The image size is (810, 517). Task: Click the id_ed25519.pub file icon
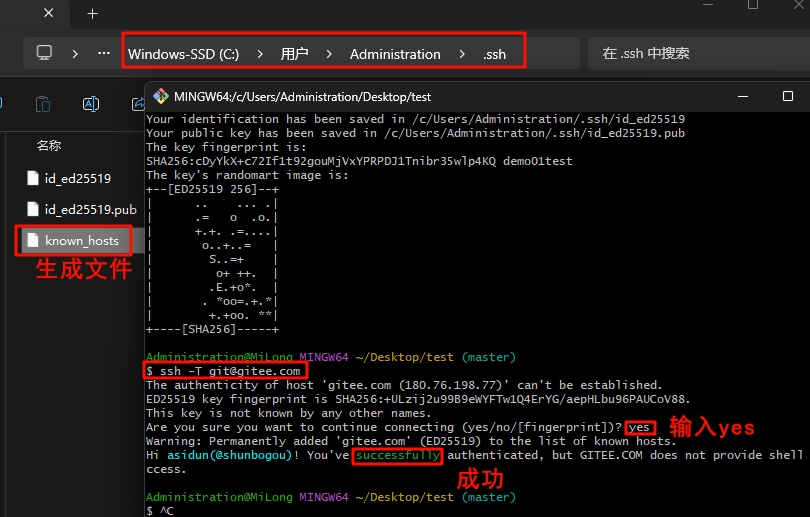(x=33, y=209)
